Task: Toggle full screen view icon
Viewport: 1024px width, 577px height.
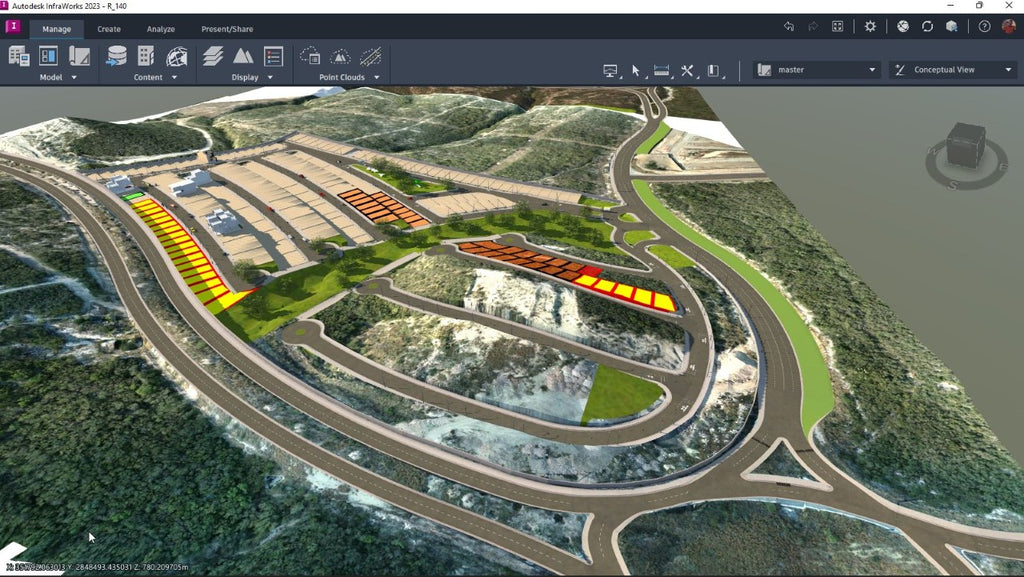Action: tap(838, 27)
